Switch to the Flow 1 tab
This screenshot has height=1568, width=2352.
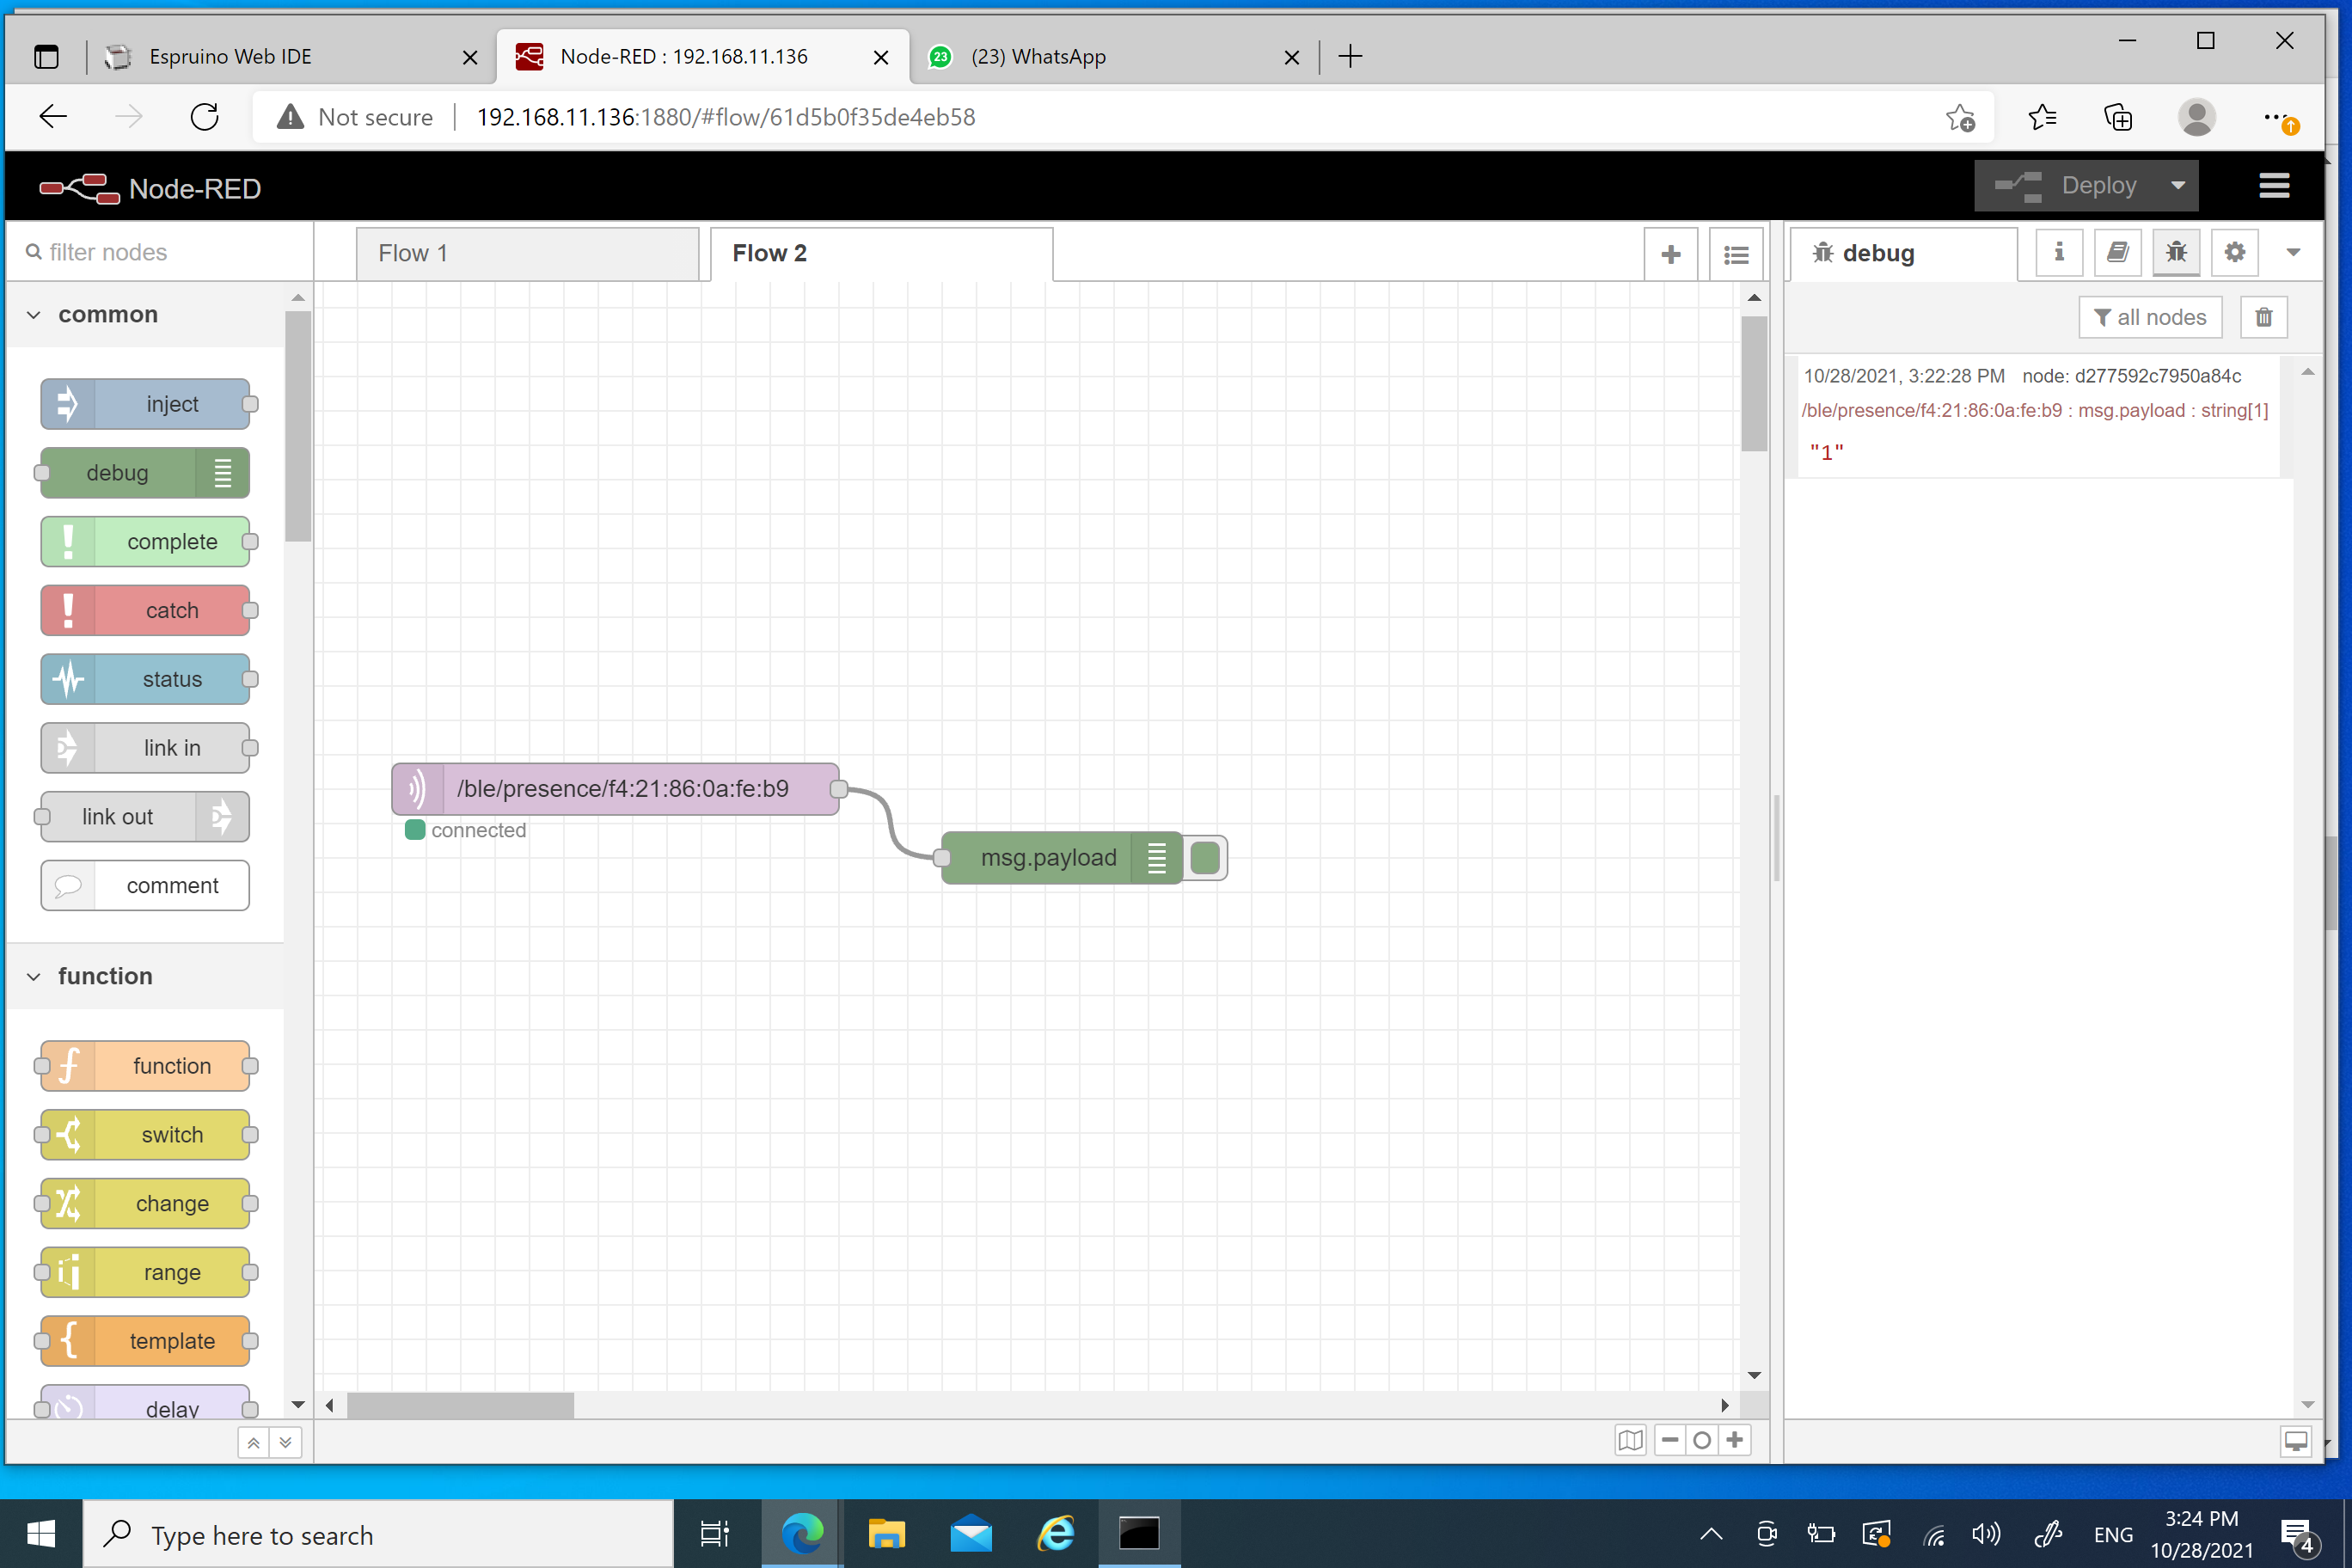527,254
